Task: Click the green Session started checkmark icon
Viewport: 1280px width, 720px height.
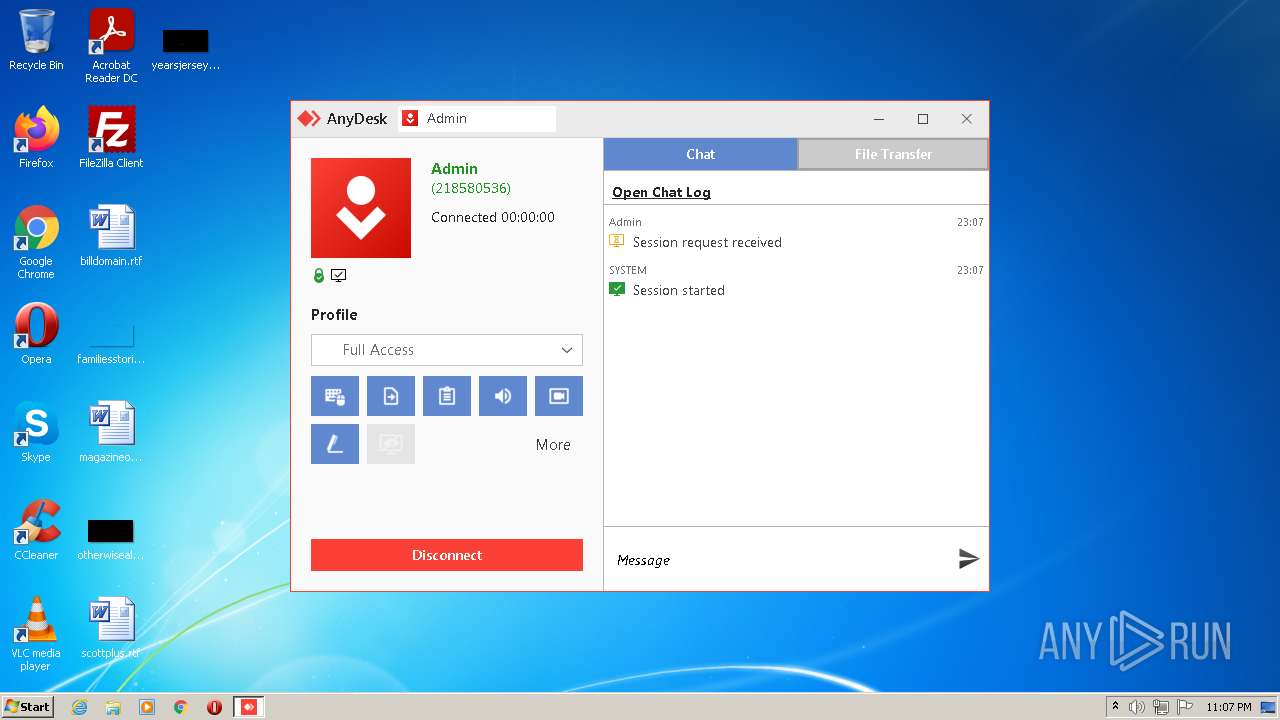Action: [617, 289]
